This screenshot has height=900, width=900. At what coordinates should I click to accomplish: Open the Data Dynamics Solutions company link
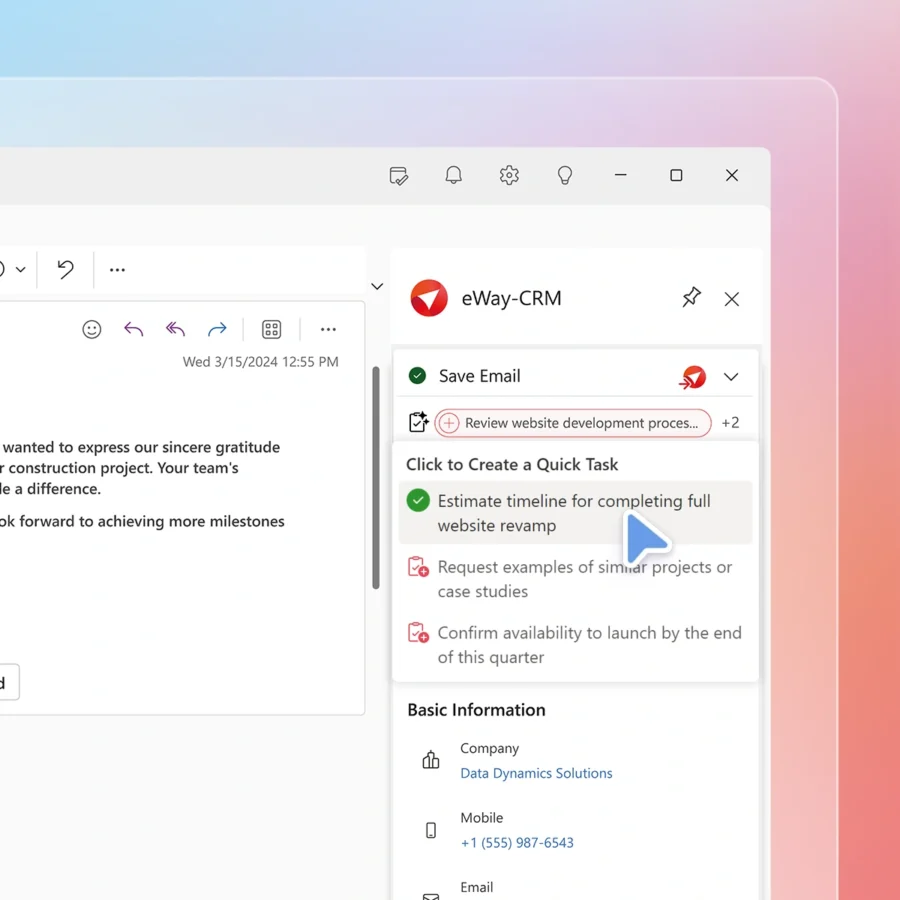[536, 773]
